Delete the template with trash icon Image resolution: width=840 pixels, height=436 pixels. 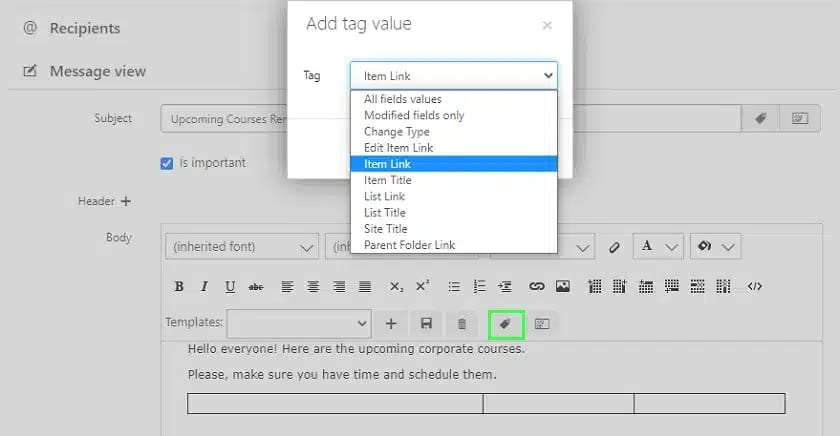[462, 324]
